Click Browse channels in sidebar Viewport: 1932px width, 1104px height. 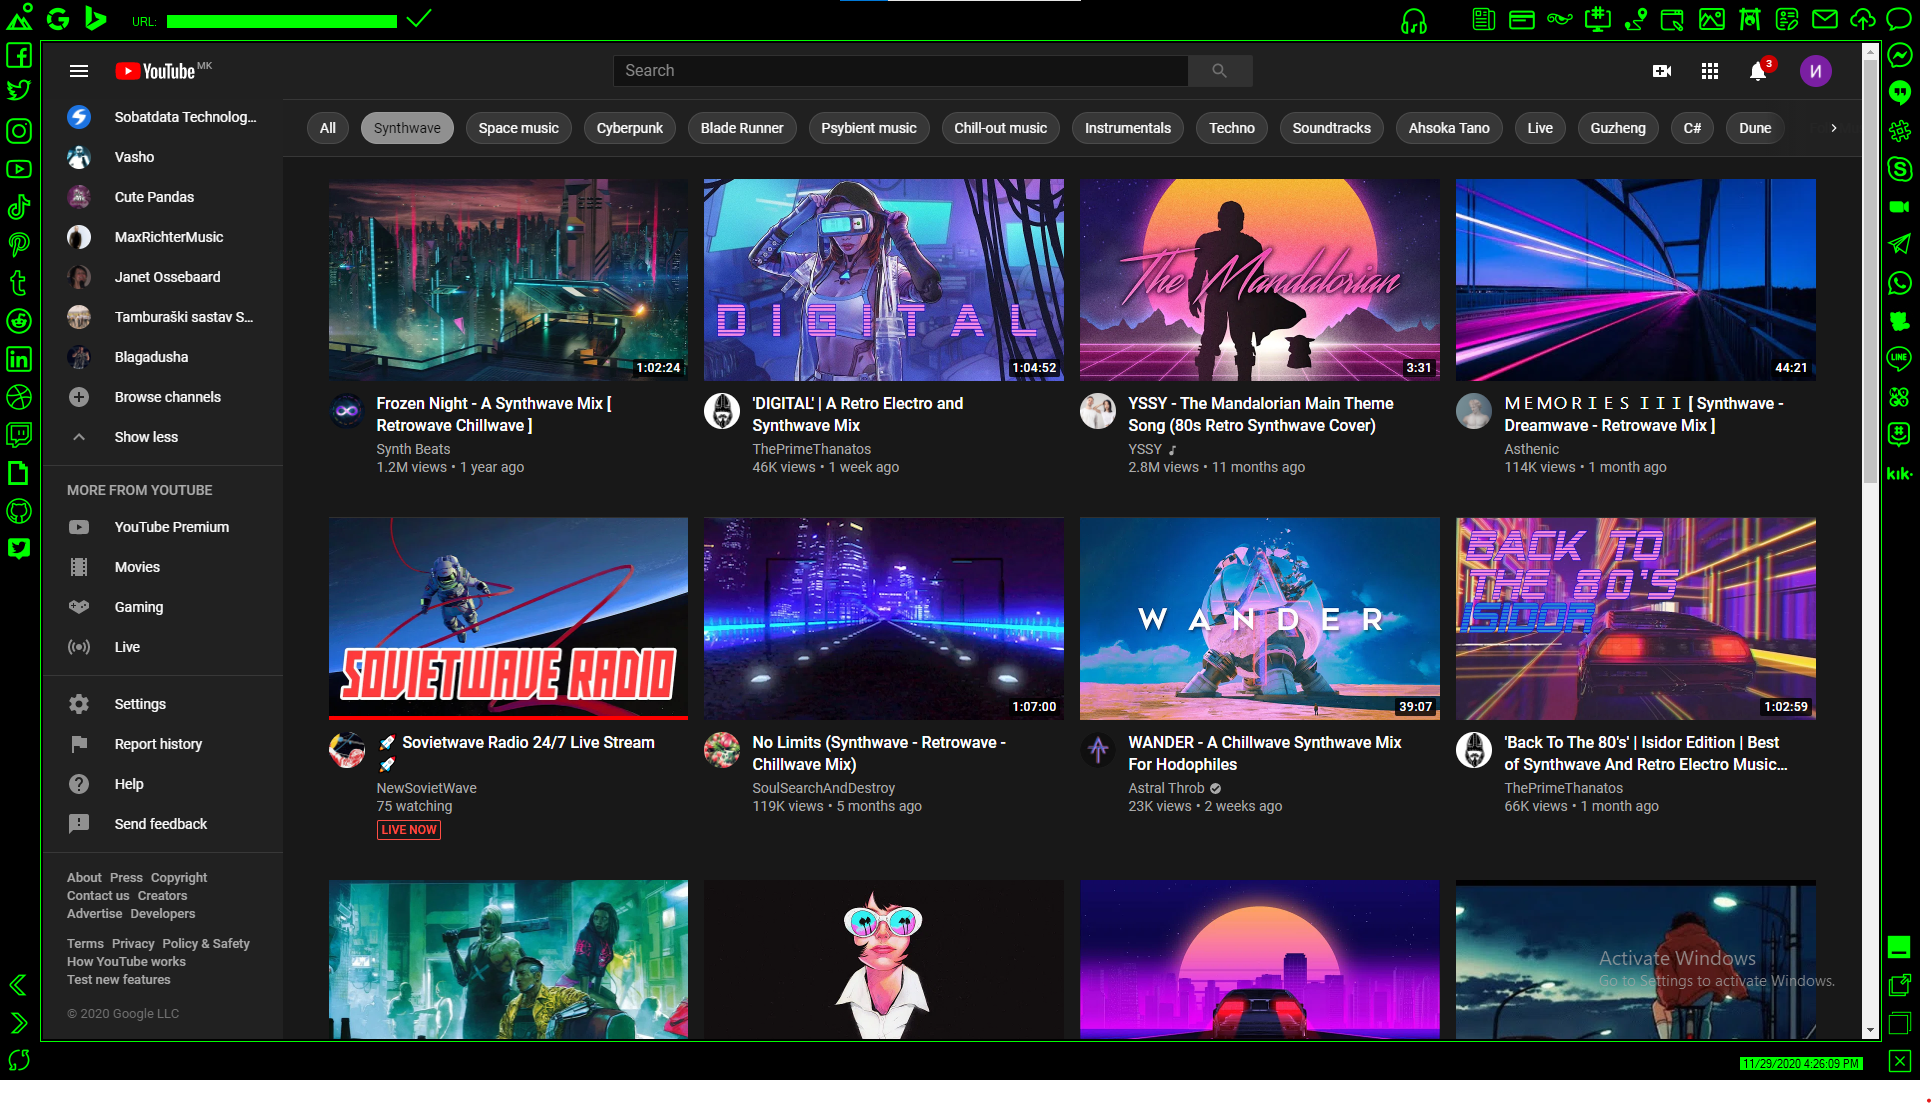coord(167,397)
